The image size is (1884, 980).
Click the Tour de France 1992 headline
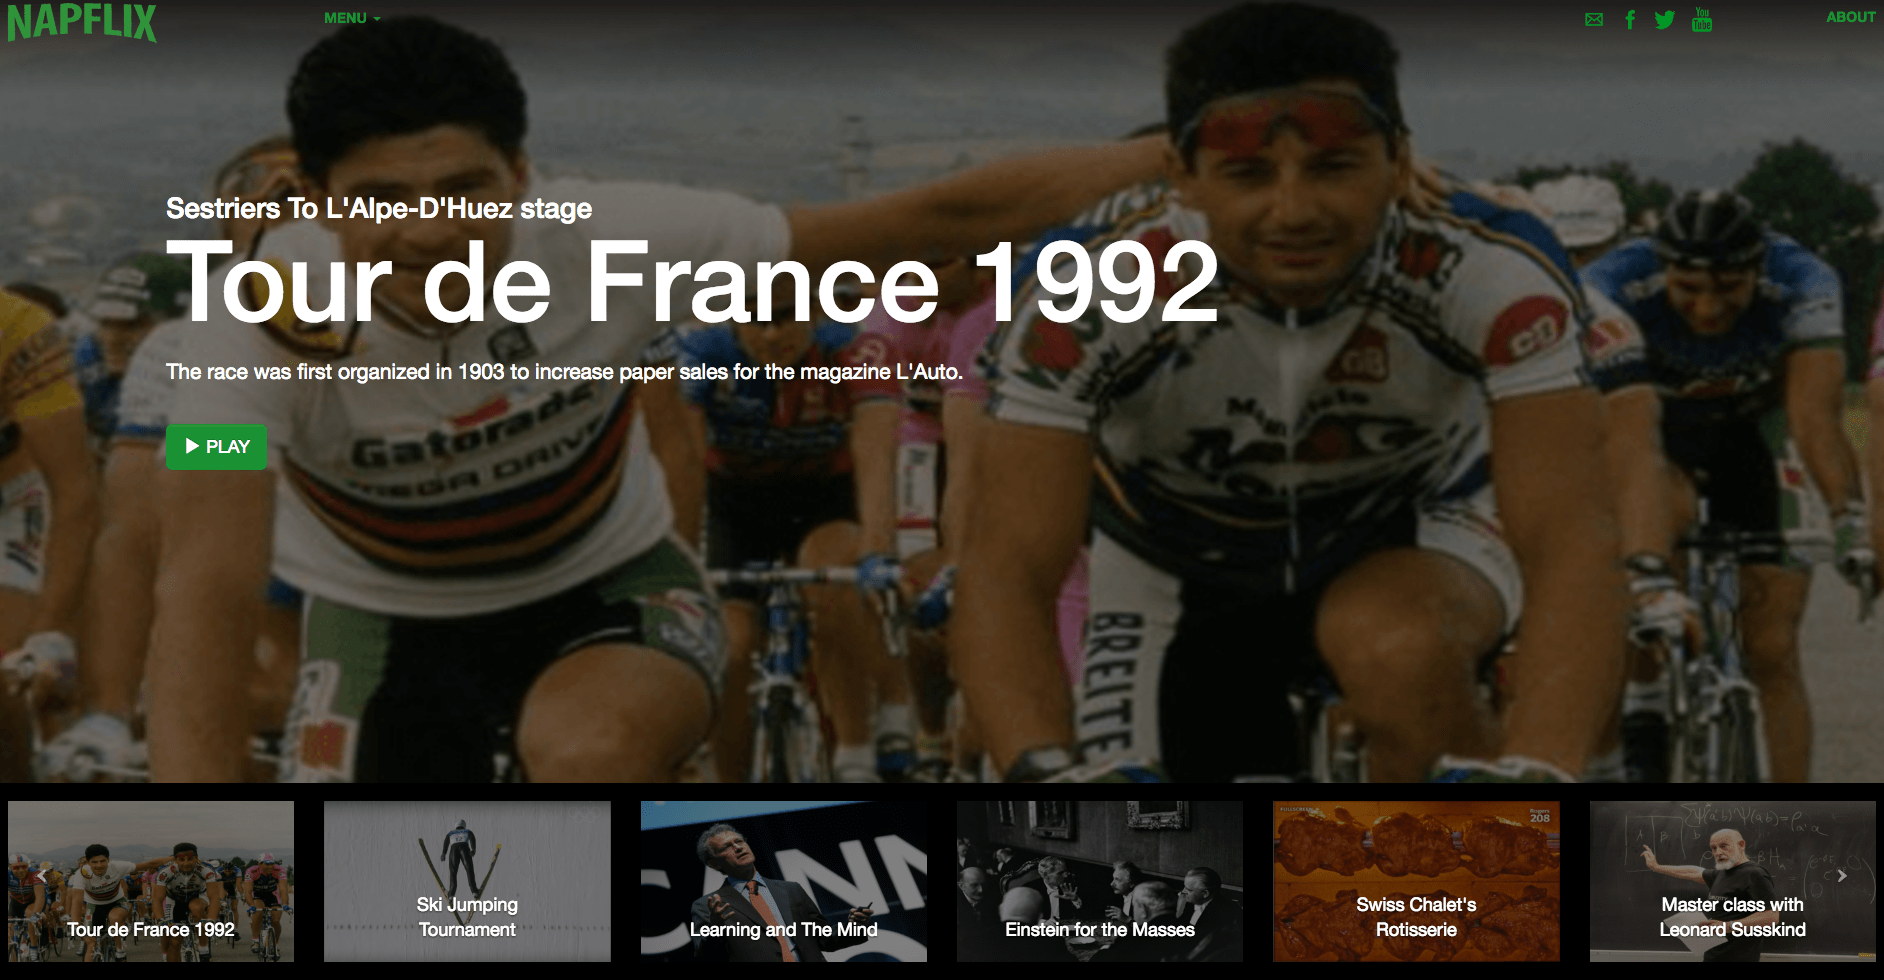pyautogui.click(x=692, y=283)
